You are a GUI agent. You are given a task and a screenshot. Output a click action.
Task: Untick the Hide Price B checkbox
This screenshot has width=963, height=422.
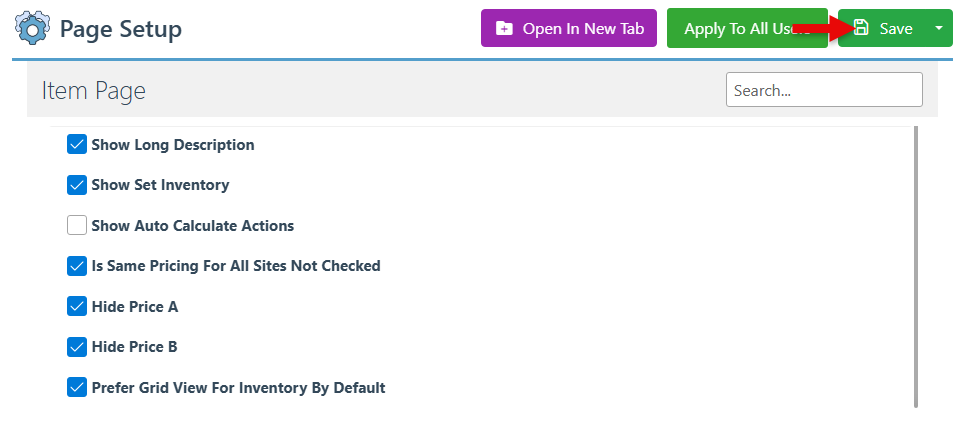coord(77,347)
